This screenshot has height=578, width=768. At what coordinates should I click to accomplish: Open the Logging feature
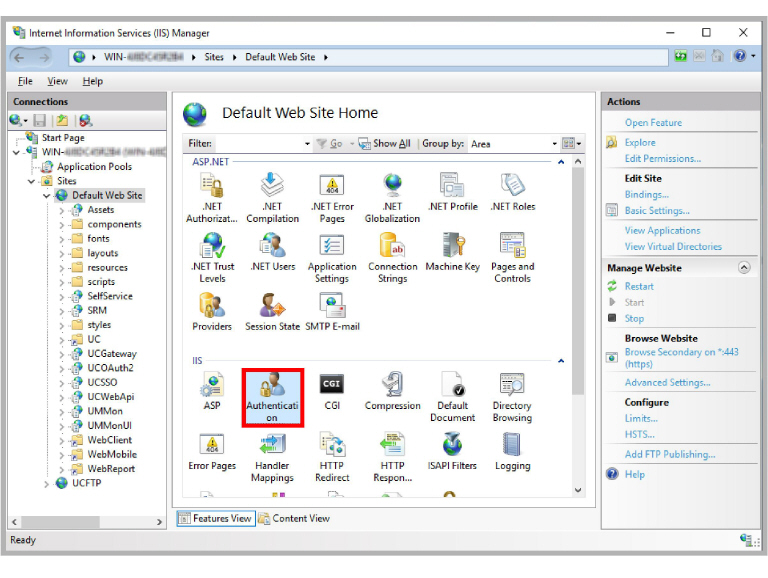pyautogui.click(x=512, y=451)
